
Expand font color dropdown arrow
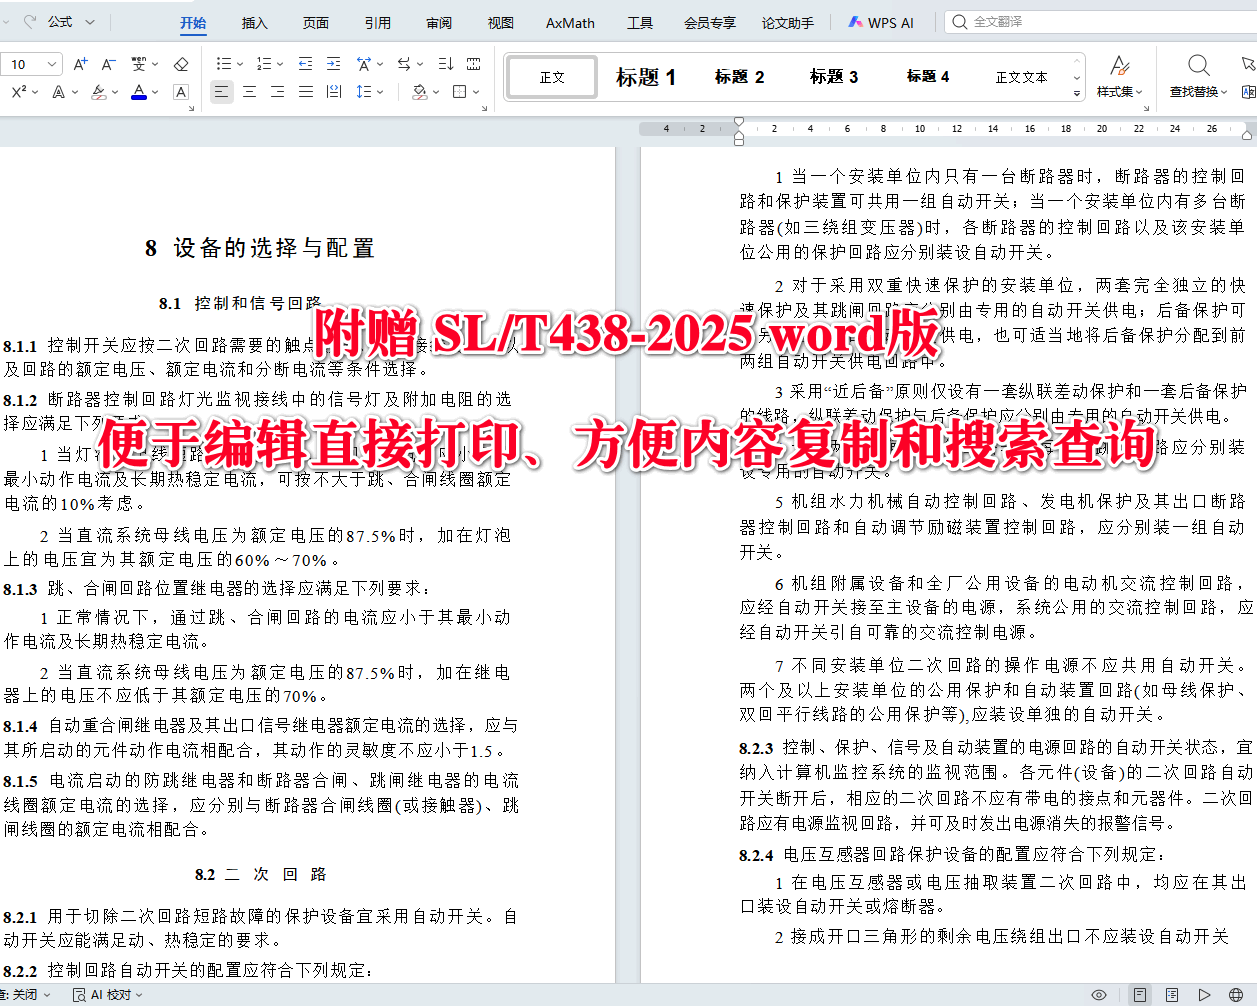[156, 92]
